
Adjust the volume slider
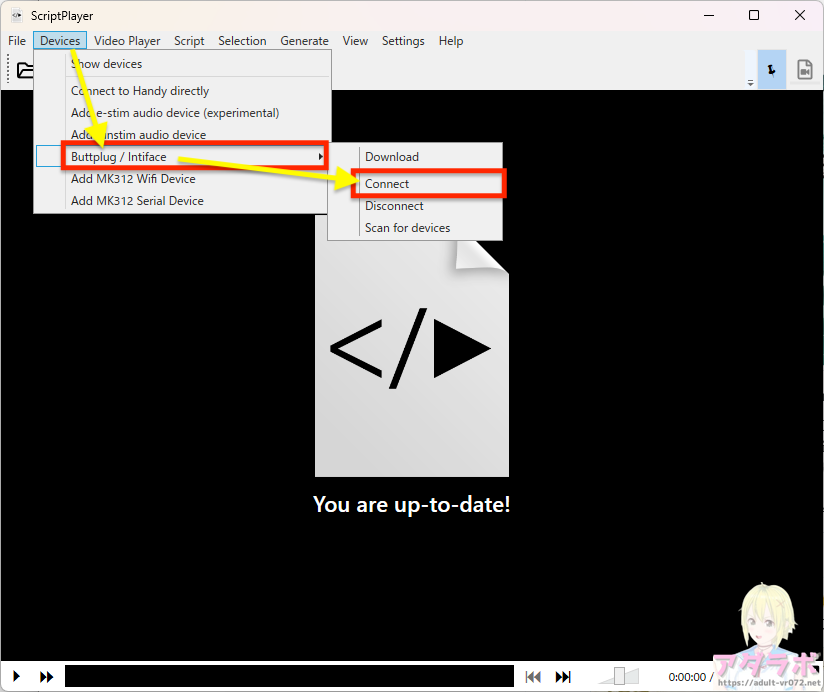click(x=620, y=677)
